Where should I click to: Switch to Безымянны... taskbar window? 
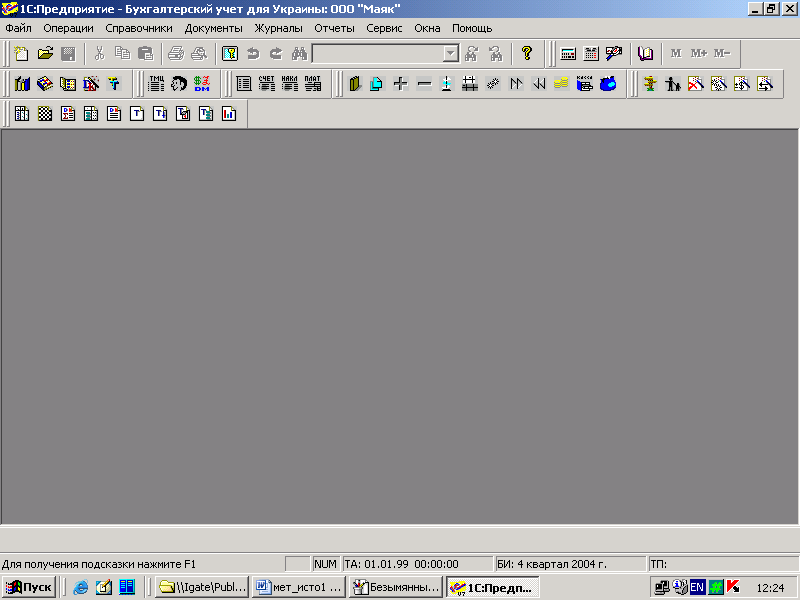pos(395,587)
